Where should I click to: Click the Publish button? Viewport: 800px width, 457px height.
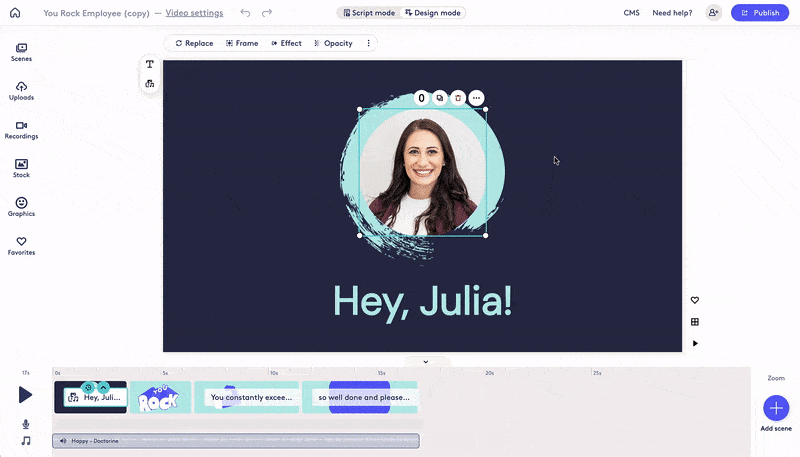pos(759,13)
